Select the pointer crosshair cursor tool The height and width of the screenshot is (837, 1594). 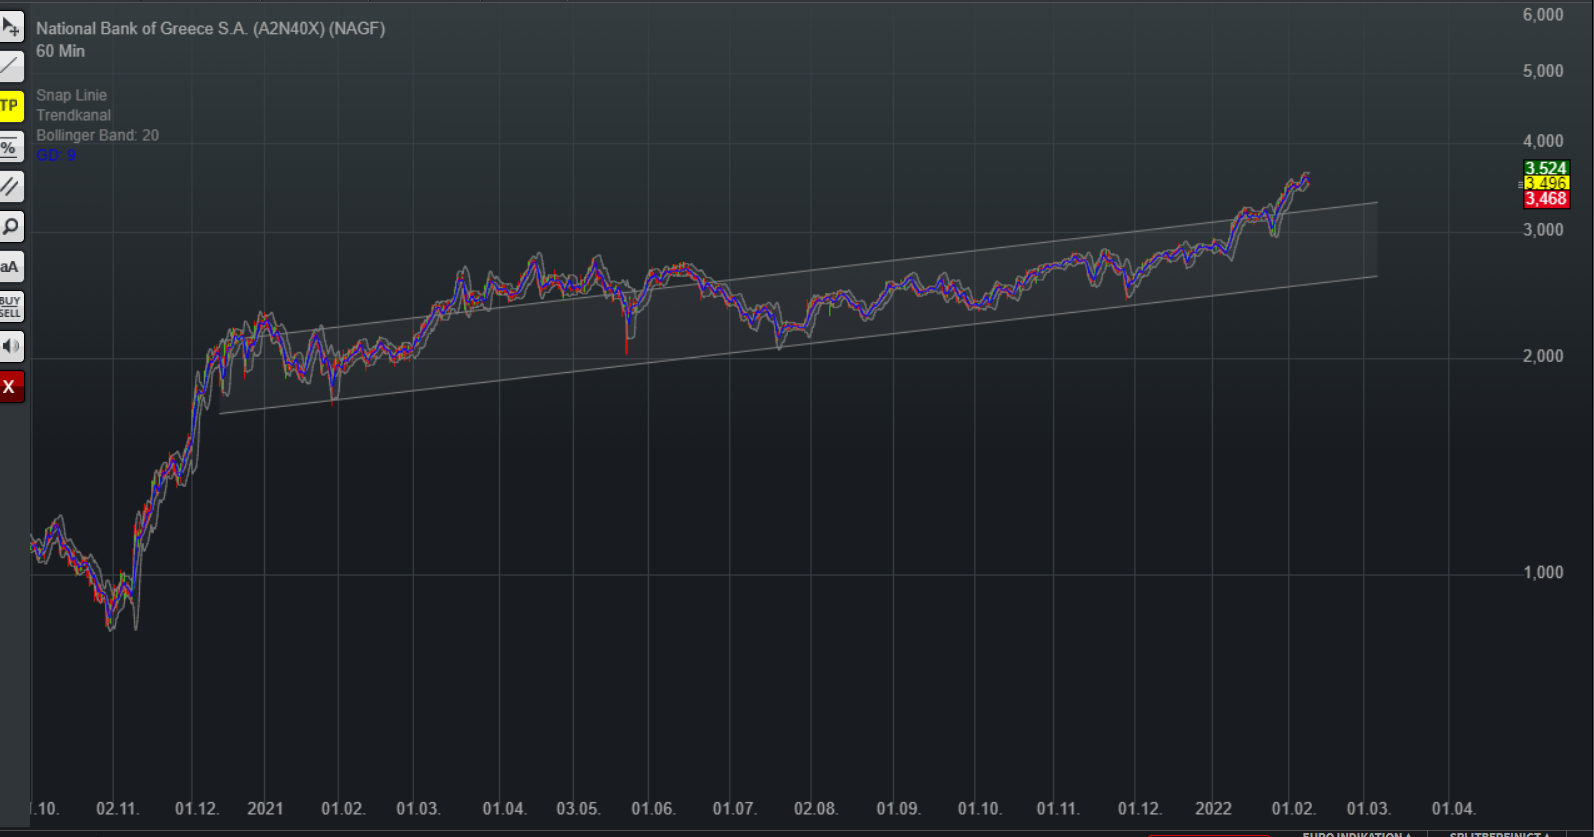coord(11,27)
